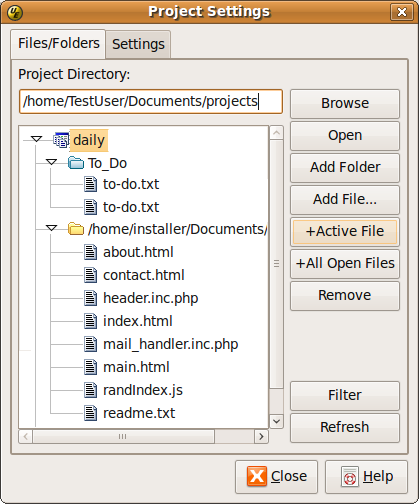Click the To_Do folder icon
This screenshot has width=419, height=504.
coord(76,163)
